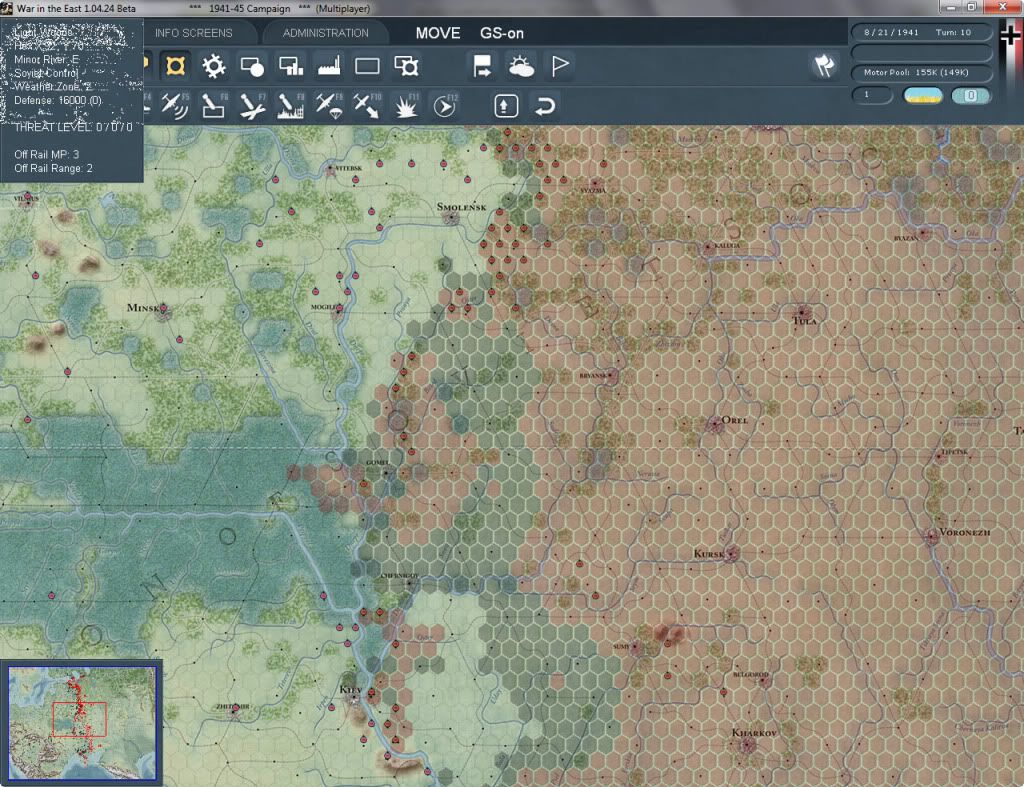Select the Smolensk city hex
1024x787 pixels.
pyautogui.click(x=451, y=218)
